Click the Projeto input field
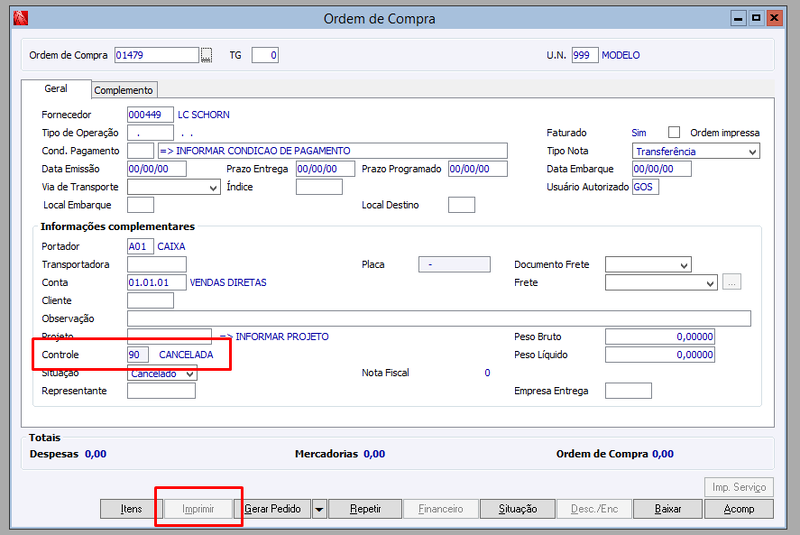 pos(169,337)
